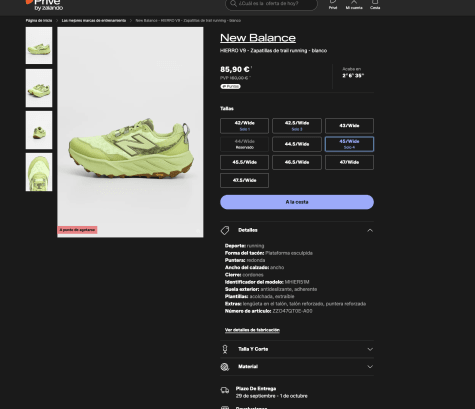Screen dimensions: 475x409
Task: Open the Cesta shopping bag icon
Action: [375, 4]
